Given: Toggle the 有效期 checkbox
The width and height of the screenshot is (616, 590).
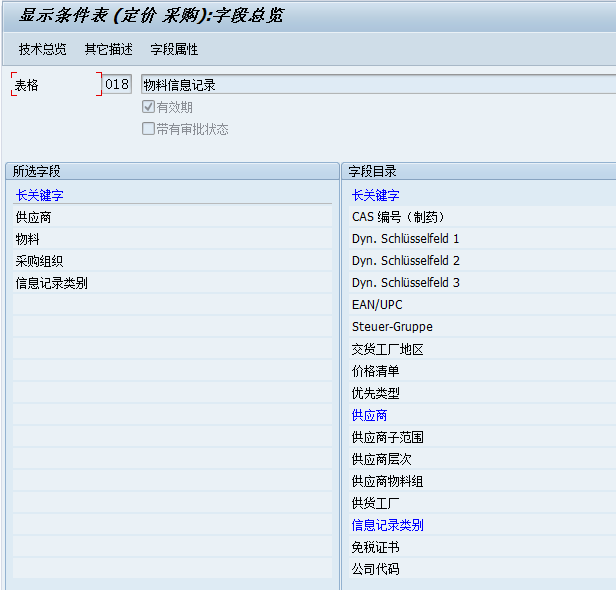Looking at the screenshot, I should [x=148, y=107].
